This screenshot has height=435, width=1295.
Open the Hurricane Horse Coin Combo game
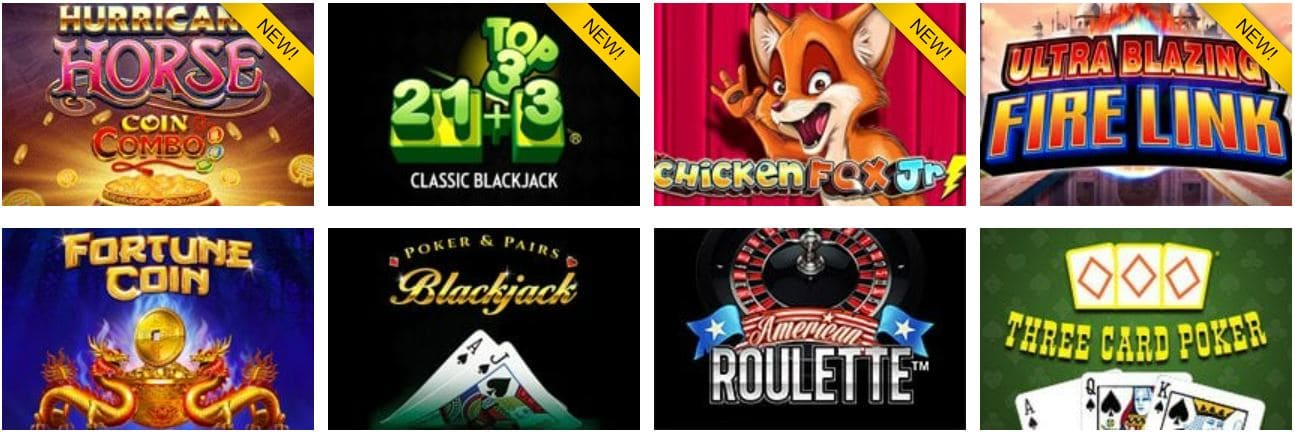[158, 104]
